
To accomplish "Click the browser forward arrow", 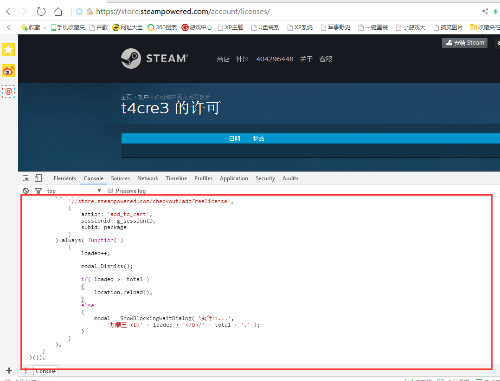I will 24,12.
